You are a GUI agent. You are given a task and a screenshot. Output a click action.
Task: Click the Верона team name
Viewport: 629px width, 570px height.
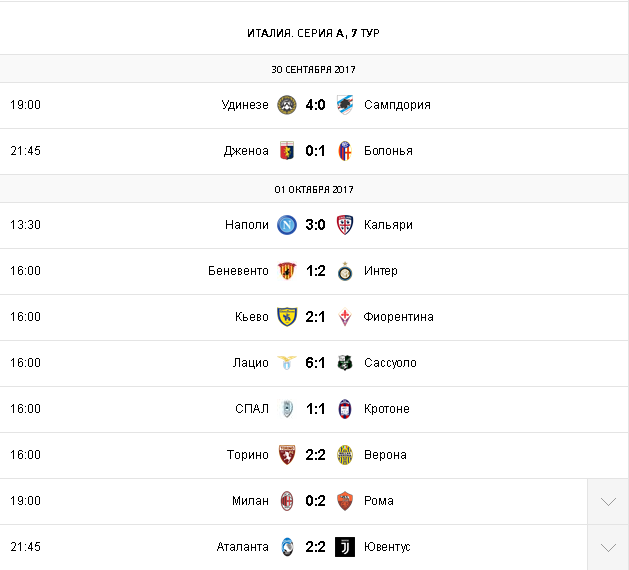385,455
